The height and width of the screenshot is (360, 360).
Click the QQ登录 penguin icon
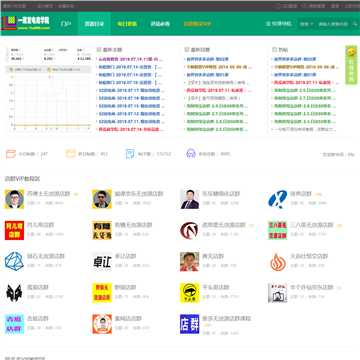279,6
